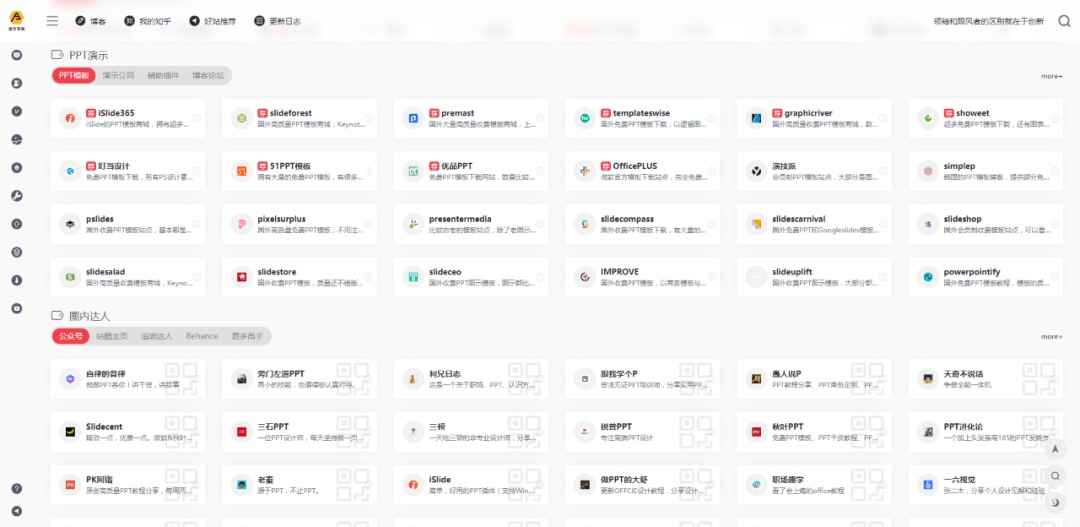Switch to the 辅助插件 tab
The width and height of the screenshot is (1080, 527).
(x=163, y=76)
